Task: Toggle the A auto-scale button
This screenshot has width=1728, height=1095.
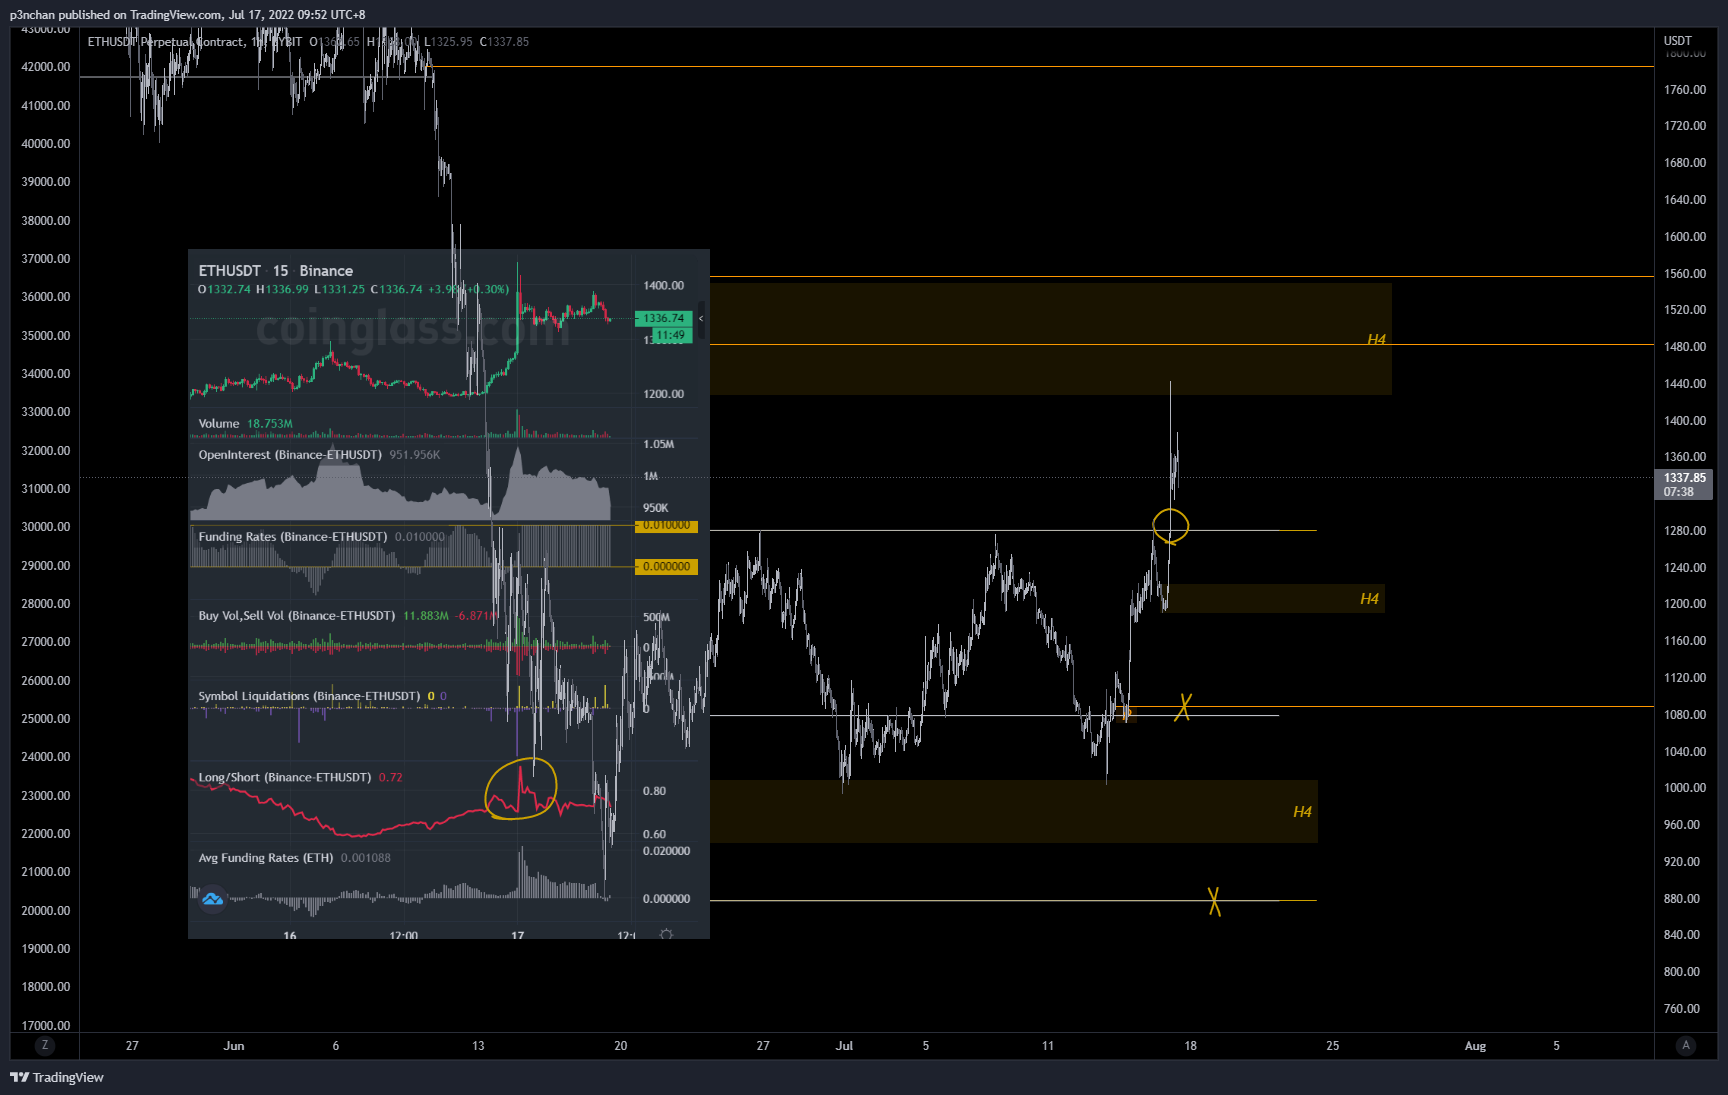Action: (1686, 1045)
